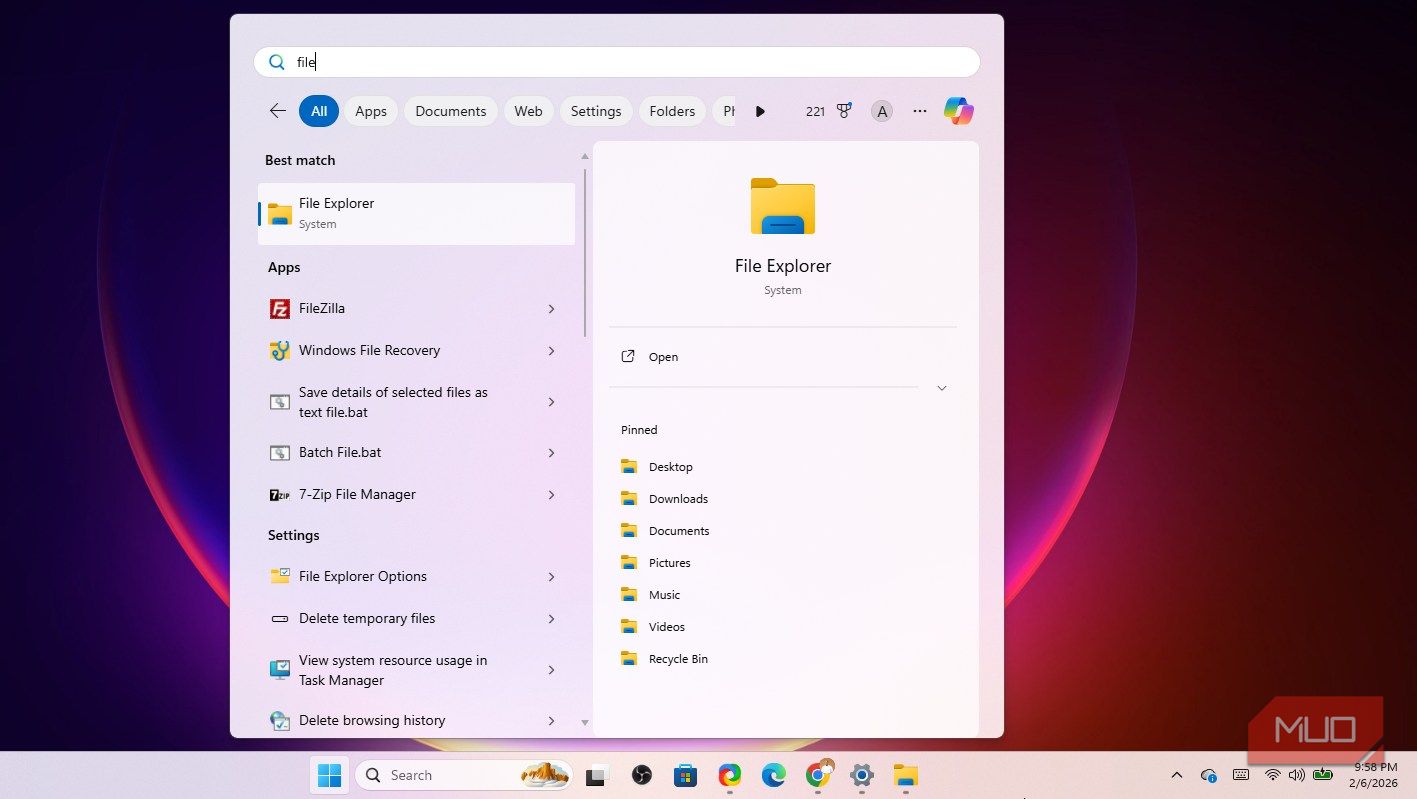Click the 7-Zip File Manager icon
This screenshot has height=799, width=1417.
pos(280,495)
